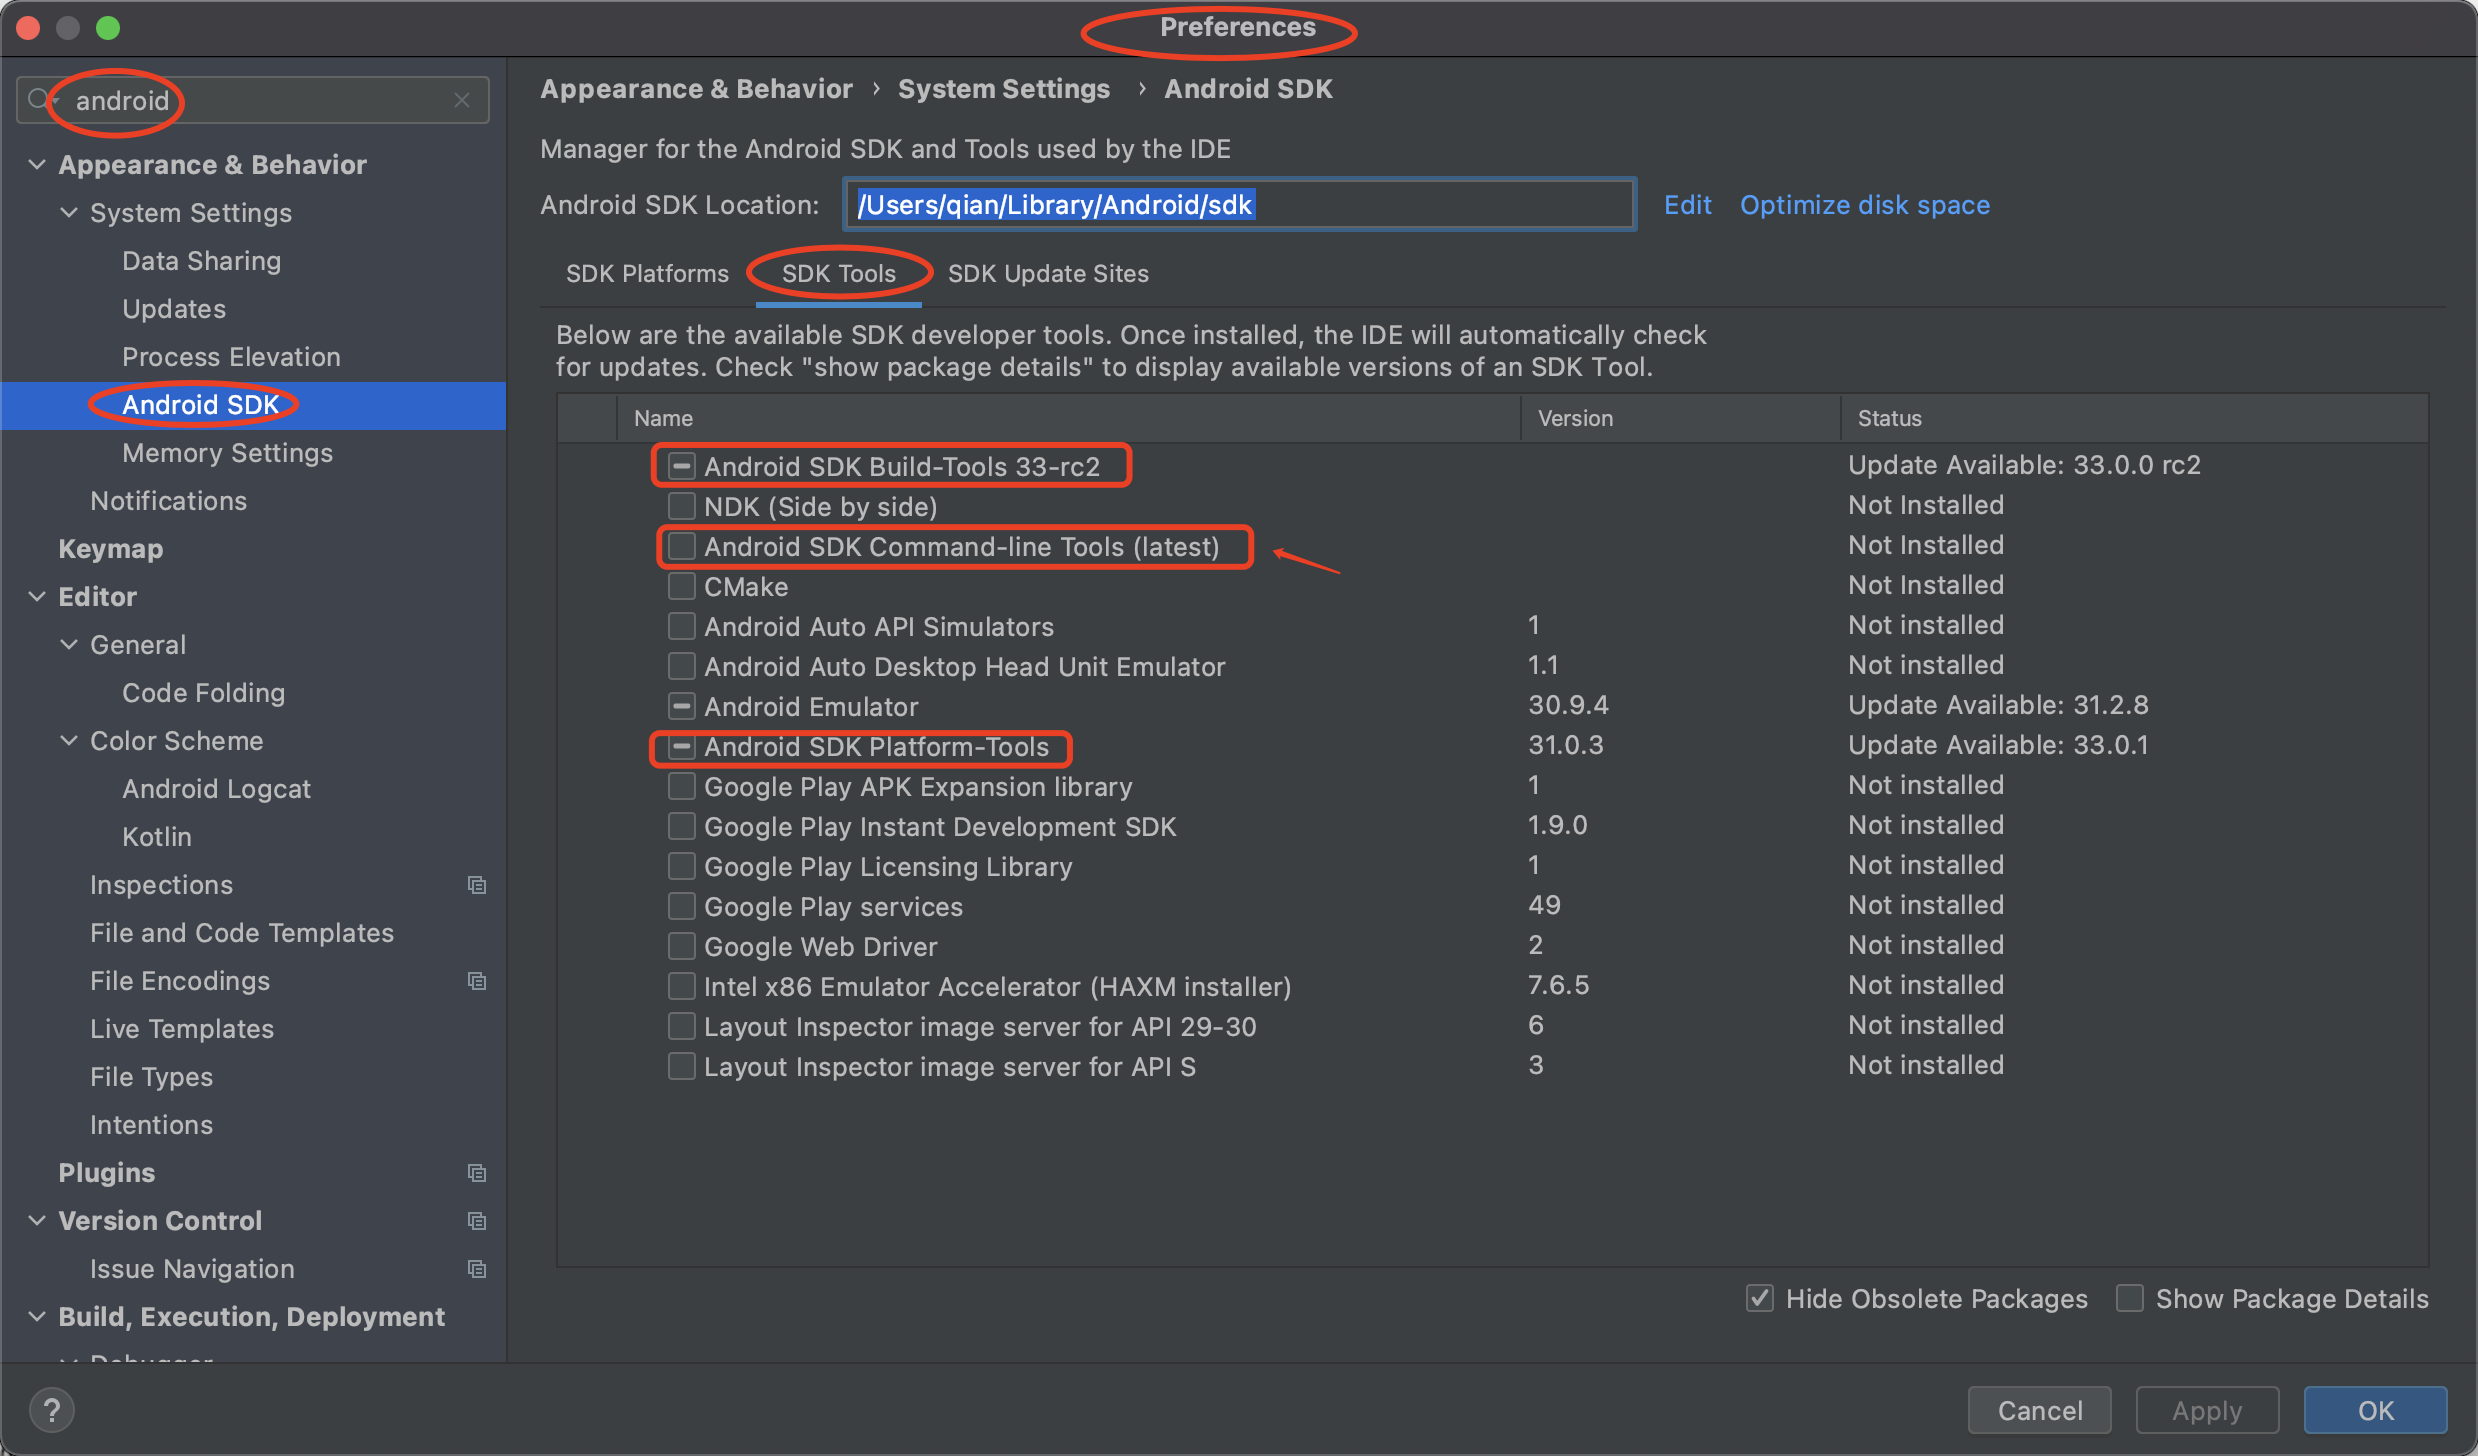
Task: Collapse the Color Scheme node
Action: click(x=69, y=740)
